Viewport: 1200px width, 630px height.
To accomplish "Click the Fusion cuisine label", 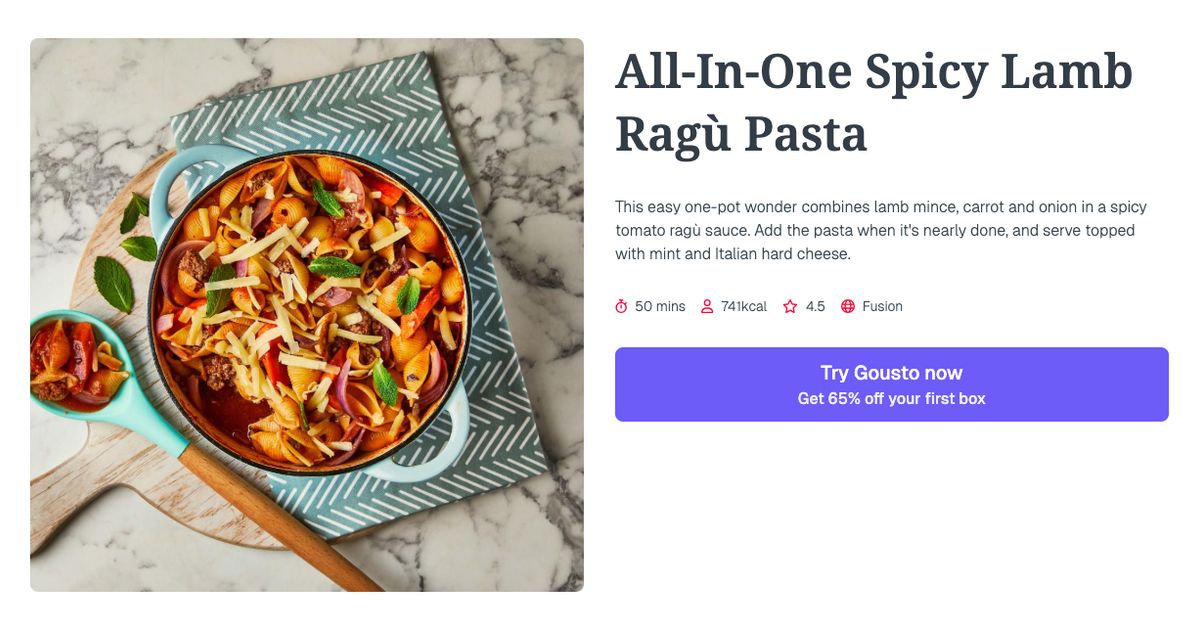I will (882, 306).
